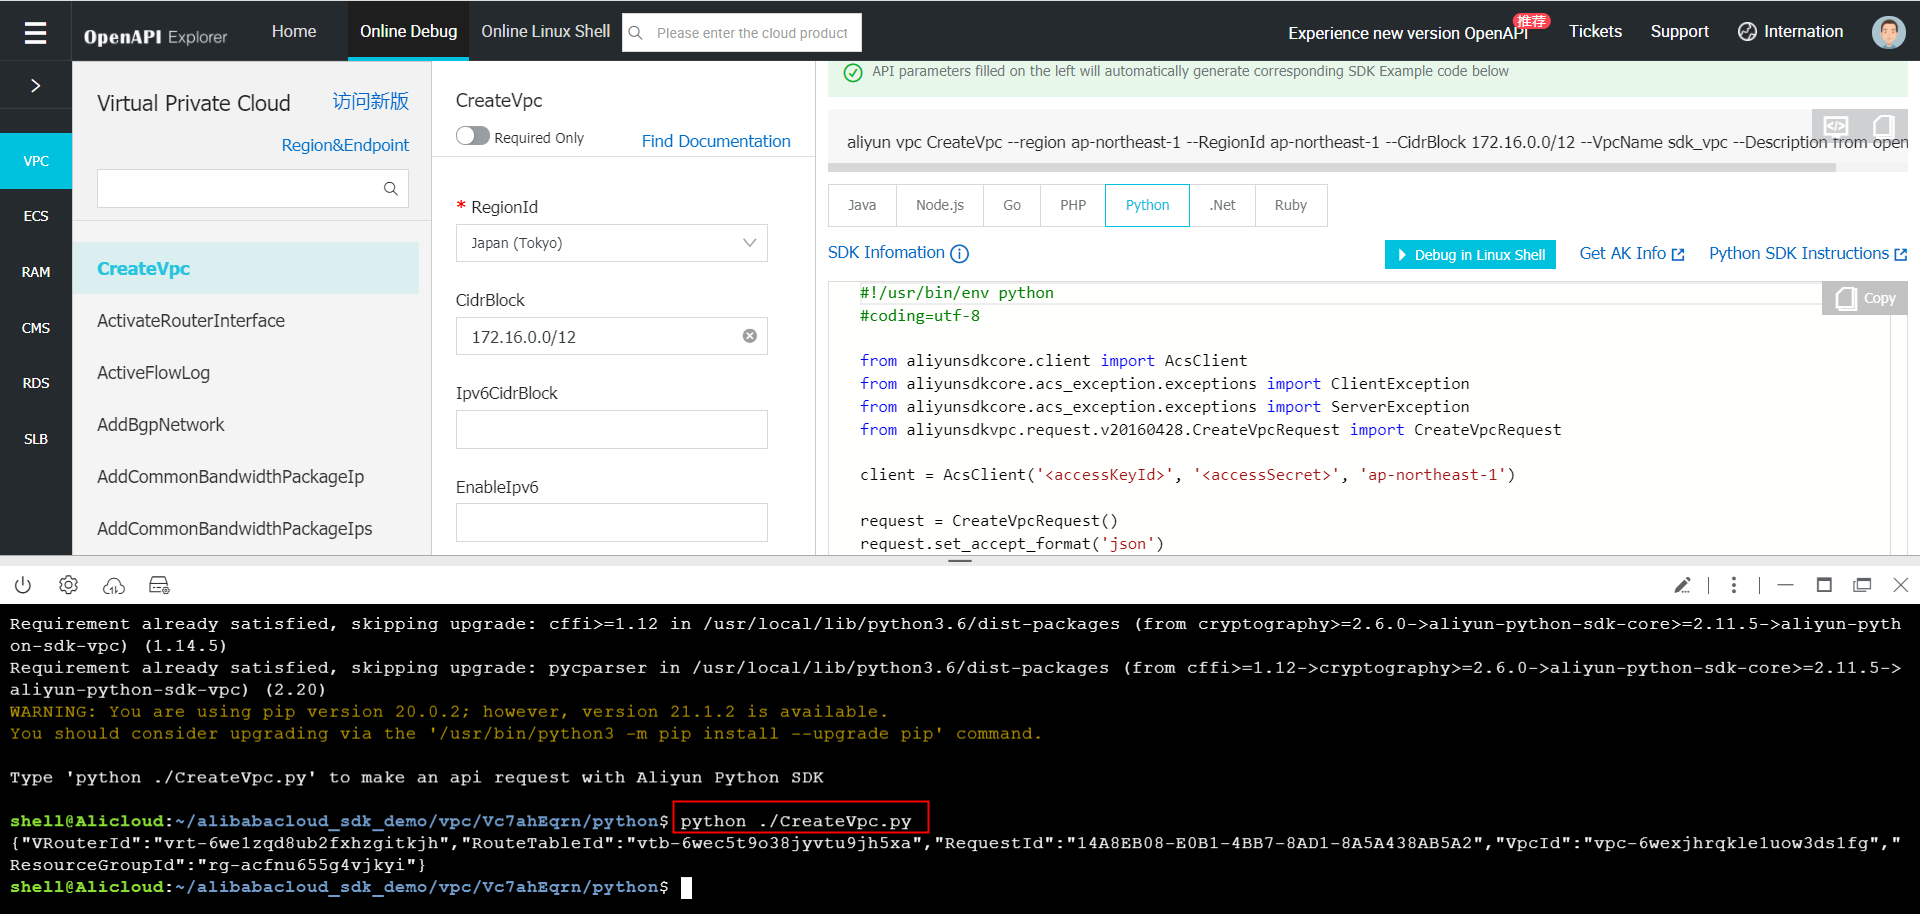Click the Ipv6CidrBlock input field
Viewport: 1920px width, 914px height.
[612, 429]
